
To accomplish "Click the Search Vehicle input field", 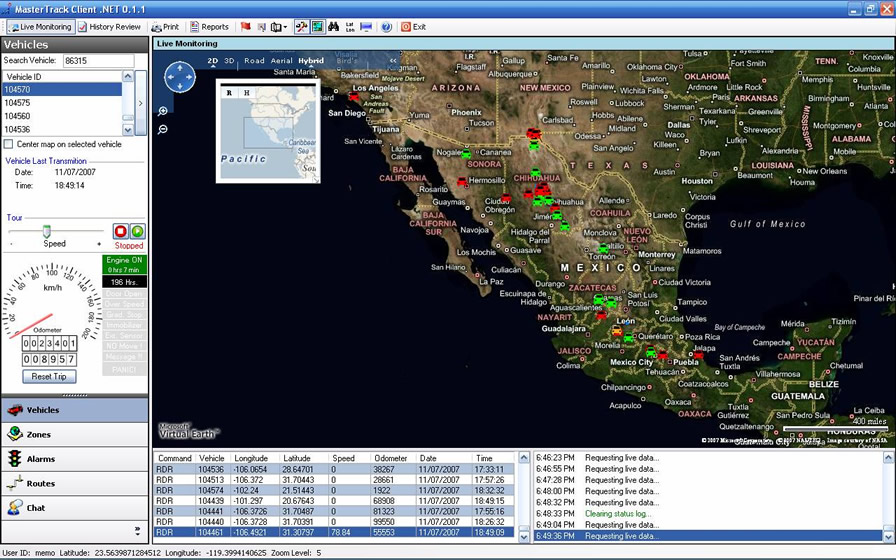I will 98,61.
